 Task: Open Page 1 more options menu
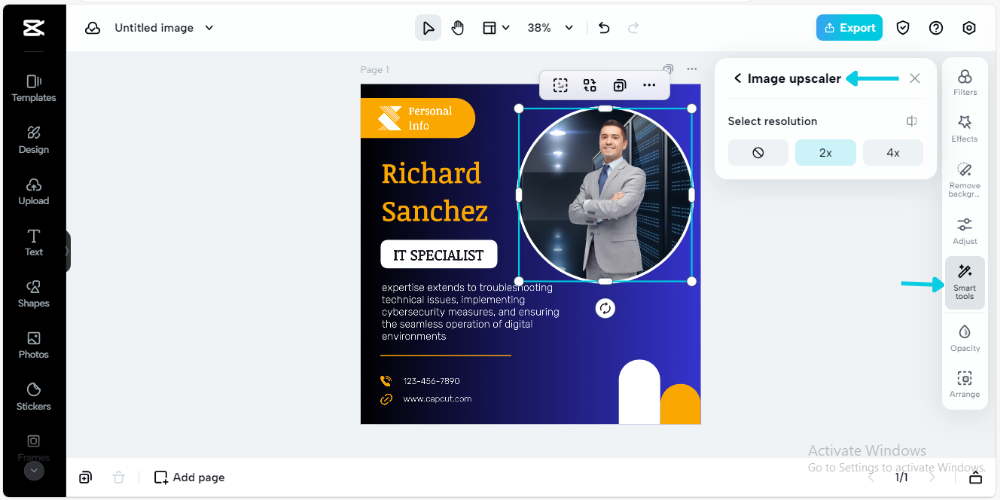coord(692,69)
